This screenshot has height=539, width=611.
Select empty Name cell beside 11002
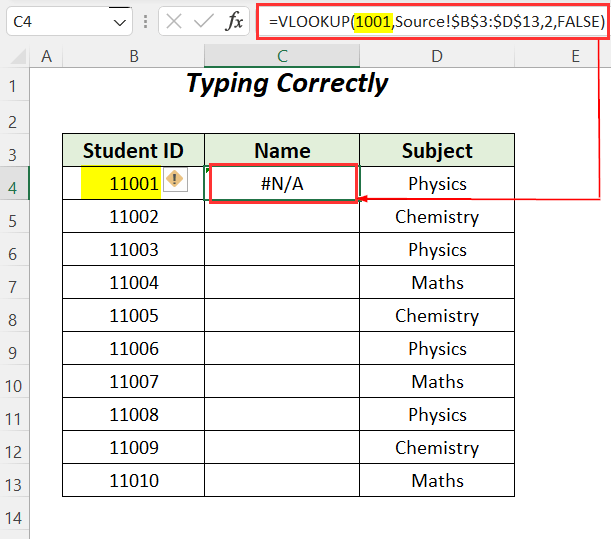[x=282, y=216]
